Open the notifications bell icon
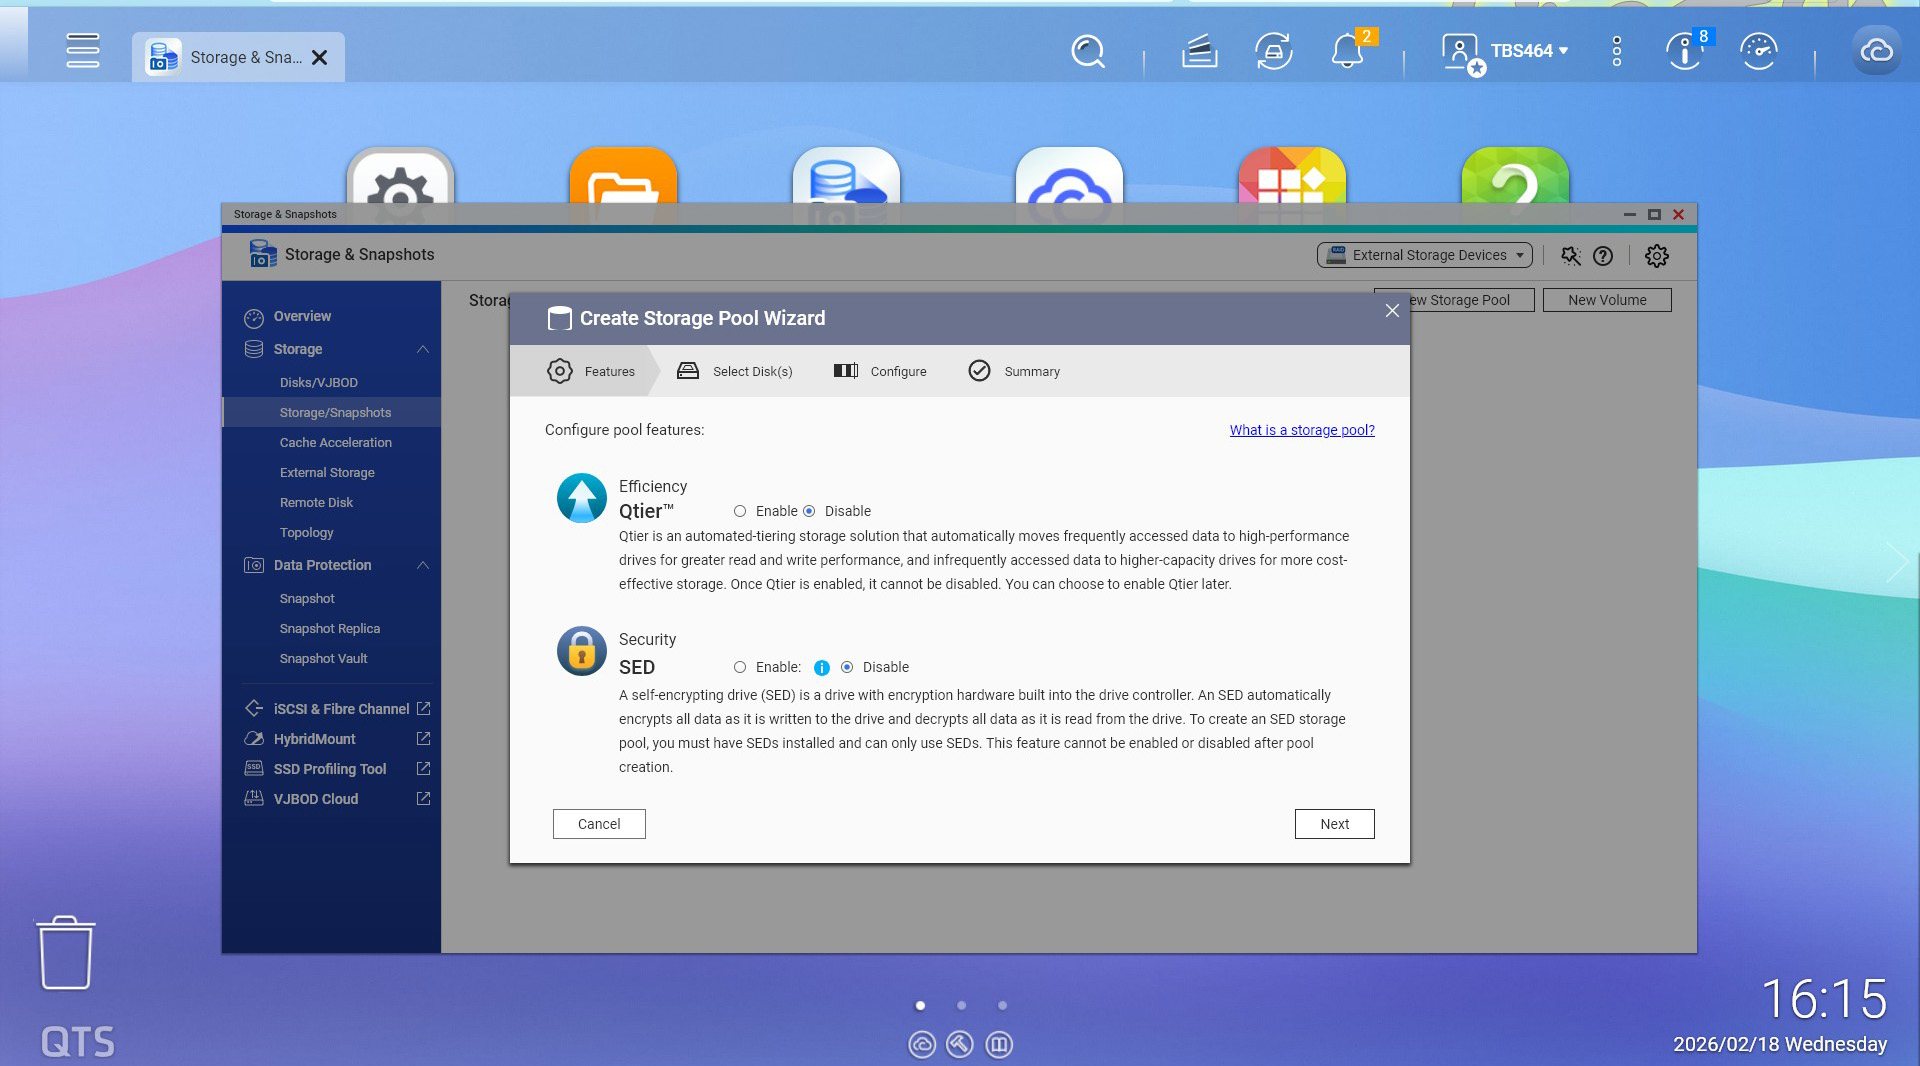The image size is (1920, 1066). click(1347, 52)
